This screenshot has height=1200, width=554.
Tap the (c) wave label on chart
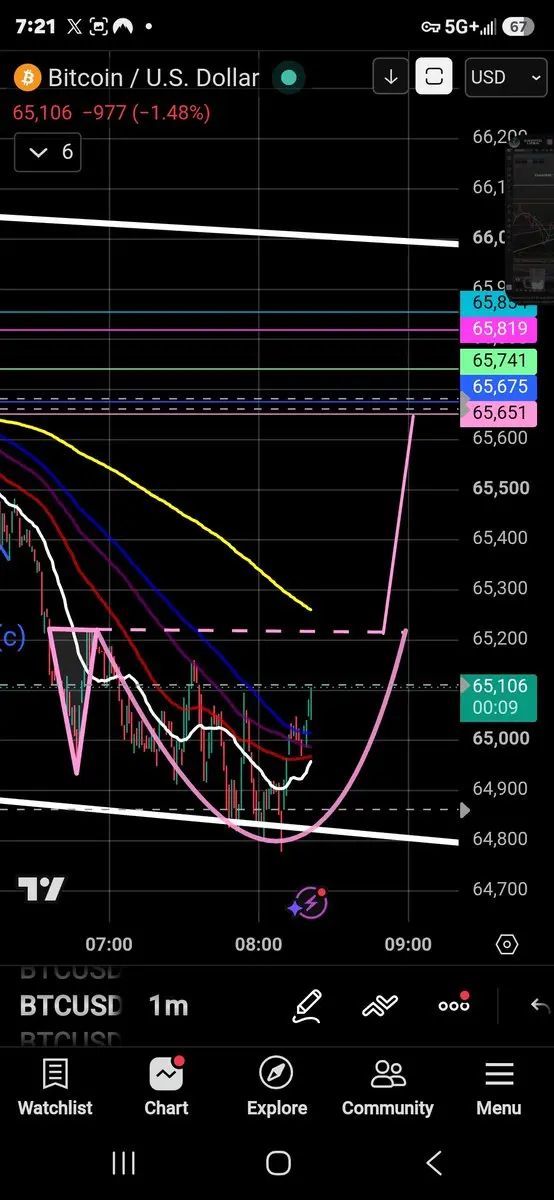coord(13,636)
